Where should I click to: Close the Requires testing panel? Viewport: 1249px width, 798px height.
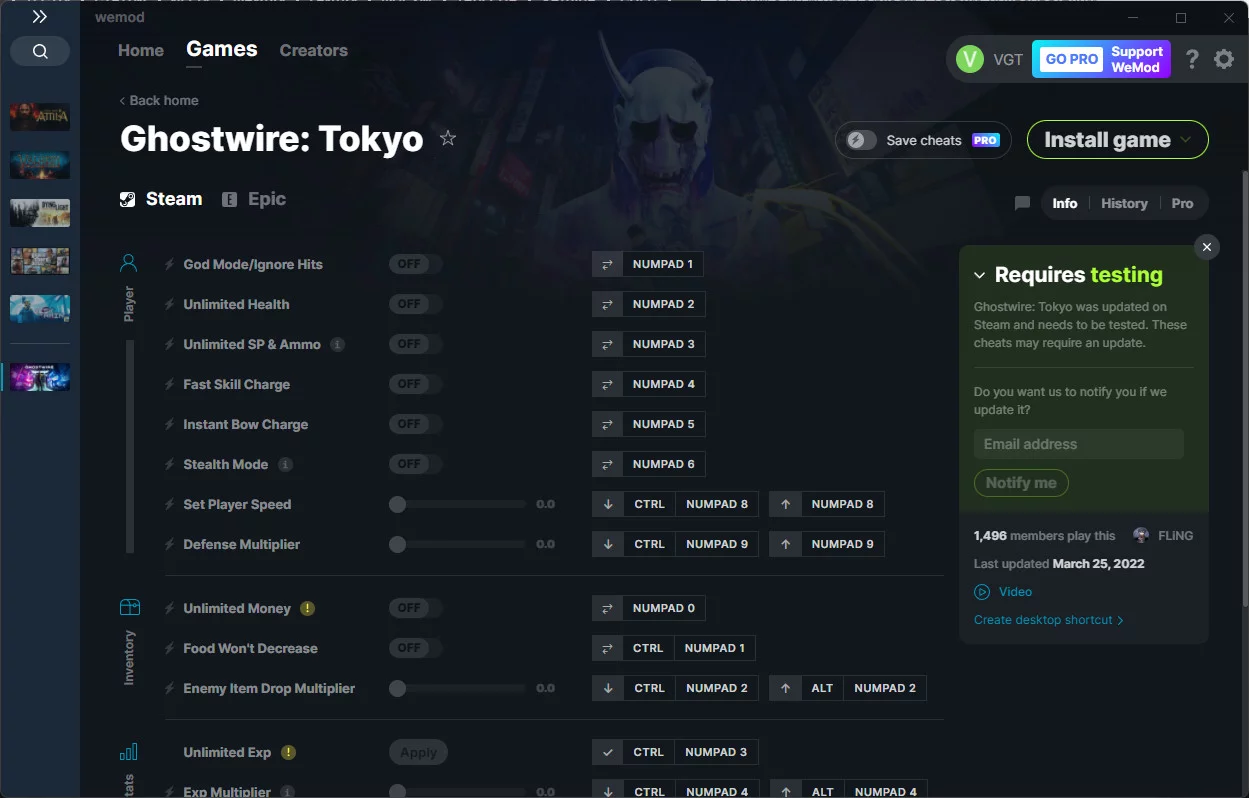pyautogui.click(x=1207, y=247)
